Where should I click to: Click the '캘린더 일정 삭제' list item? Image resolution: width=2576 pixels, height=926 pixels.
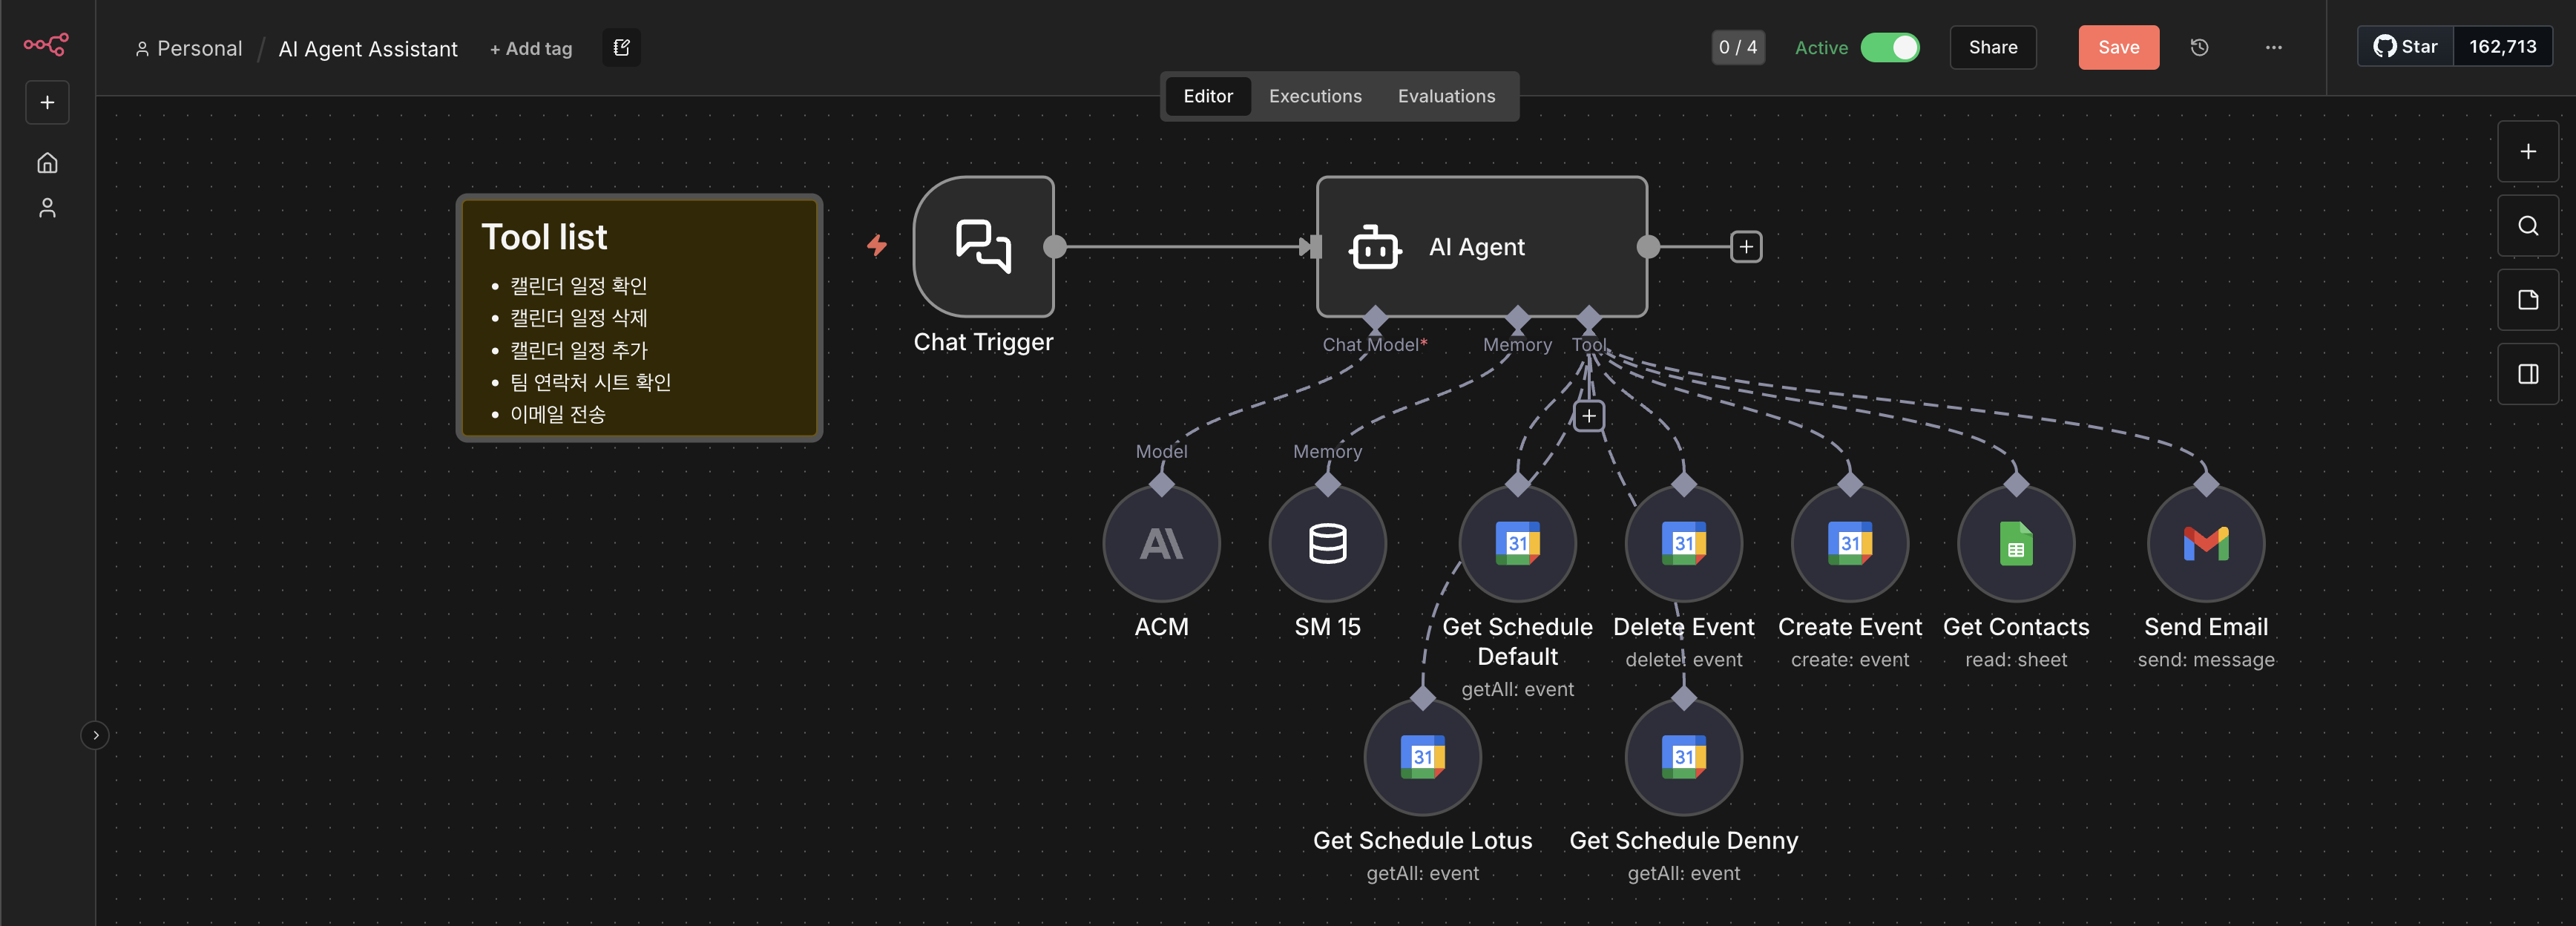pyautogui.click(x=579, y=318)
